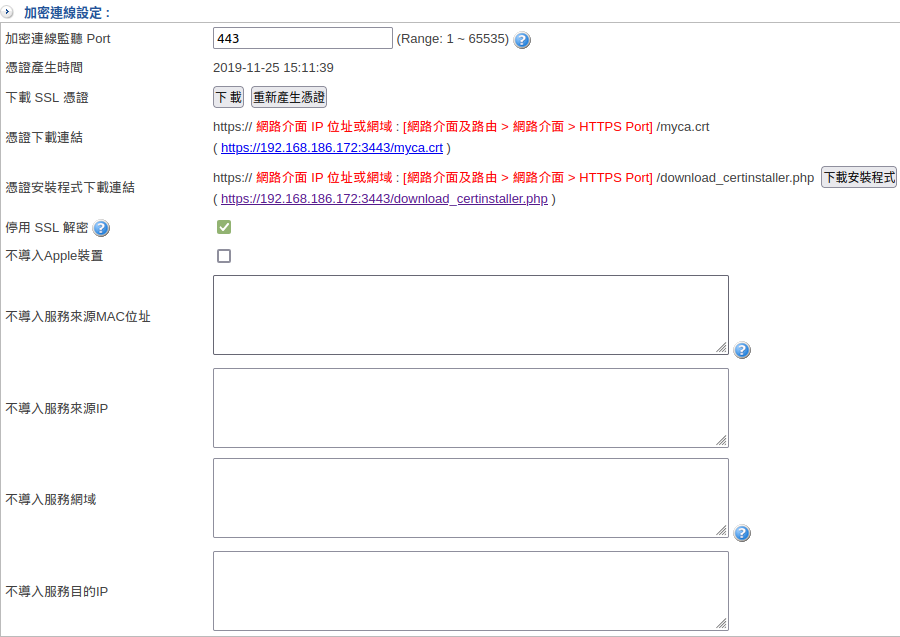Grab resize handle of 不導入服務網域 textarea
Image resolution: width=900 pixels, height=637 pixels.
point(722,531)
